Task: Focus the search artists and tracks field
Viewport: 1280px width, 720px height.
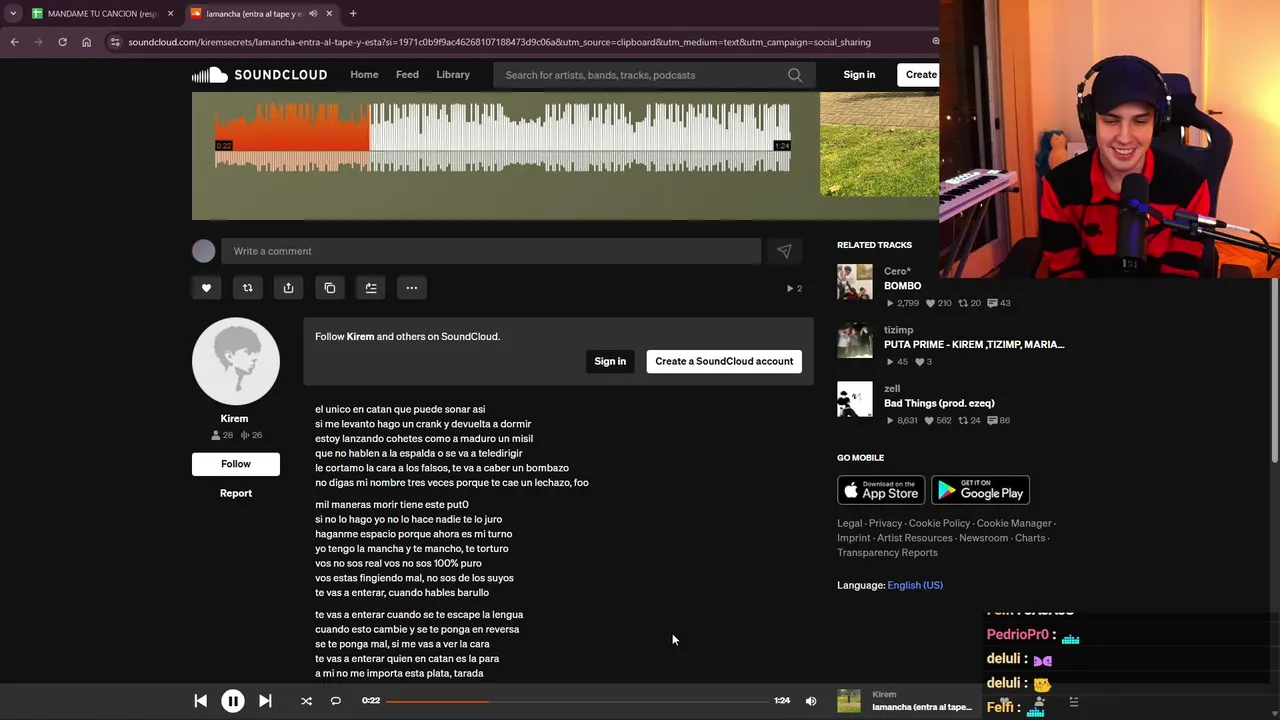Action: click(x=654, y=75)
